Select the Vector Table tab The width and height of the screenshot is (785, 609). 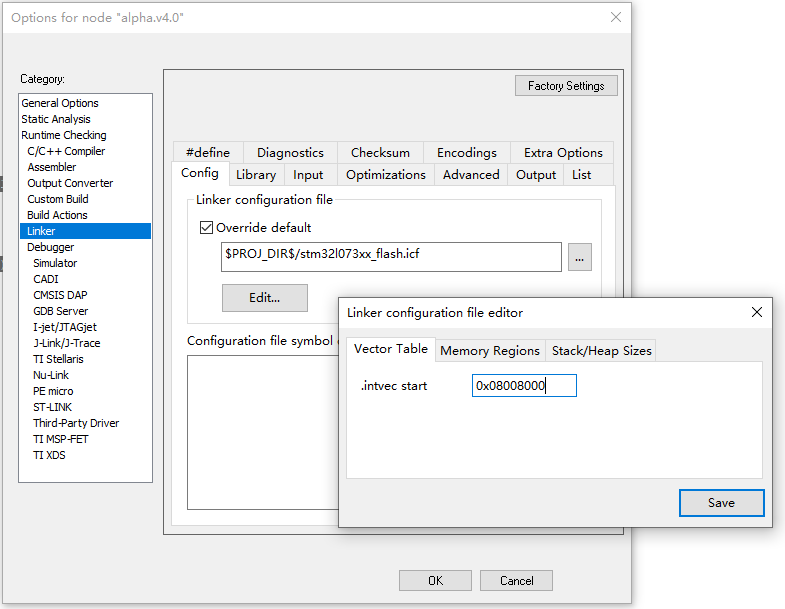[x=391, y=349]
